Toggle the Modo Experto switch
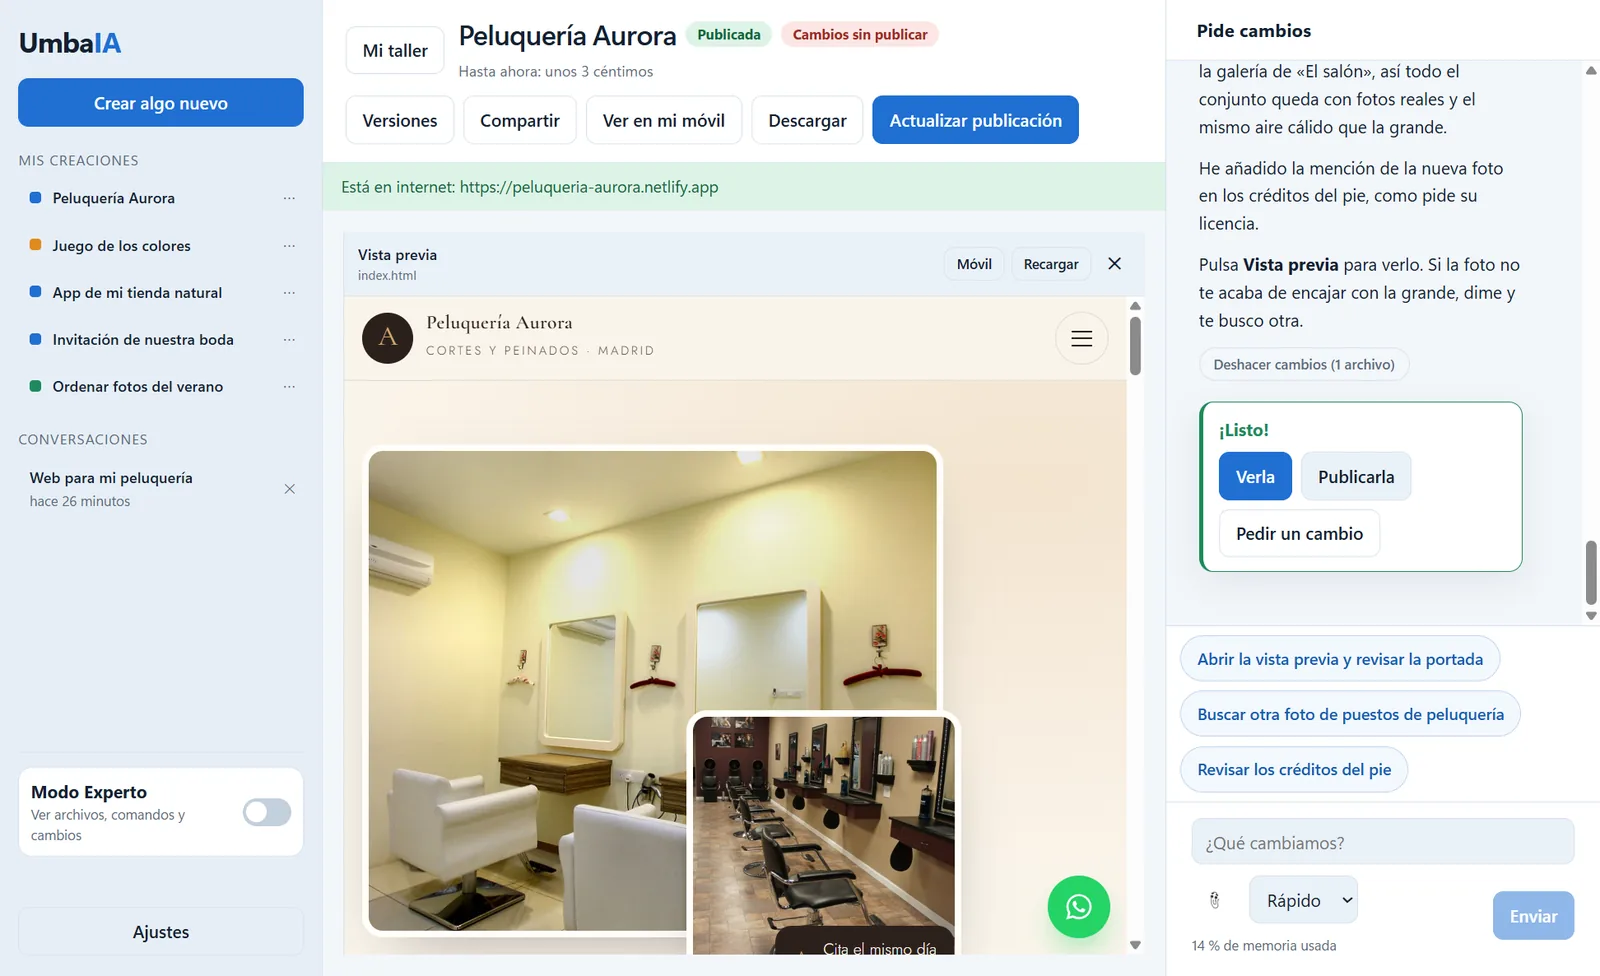This screenshot has height=976, width=1600. 267,812
